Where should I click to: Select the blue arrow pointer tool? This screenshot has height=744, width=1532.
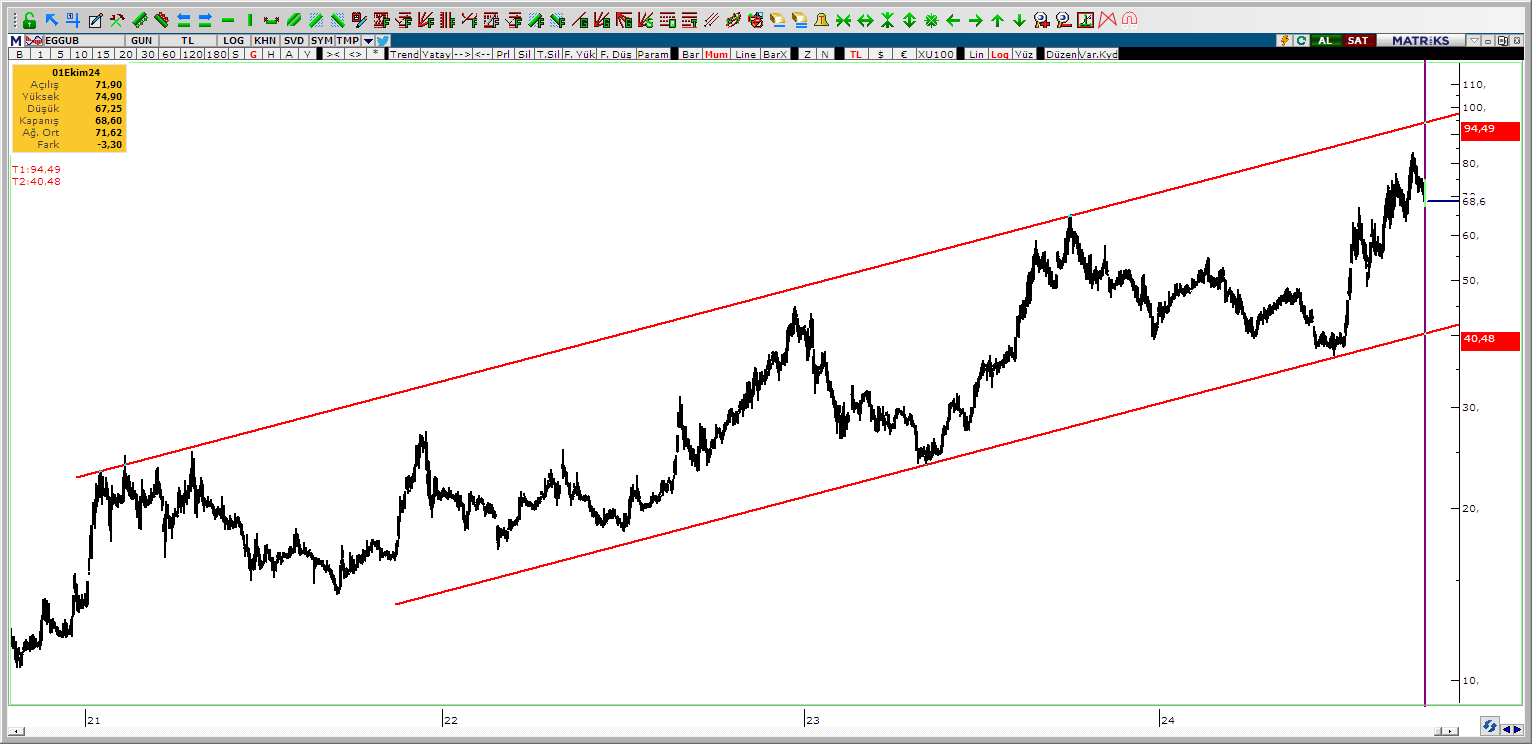tap(51, 20)
